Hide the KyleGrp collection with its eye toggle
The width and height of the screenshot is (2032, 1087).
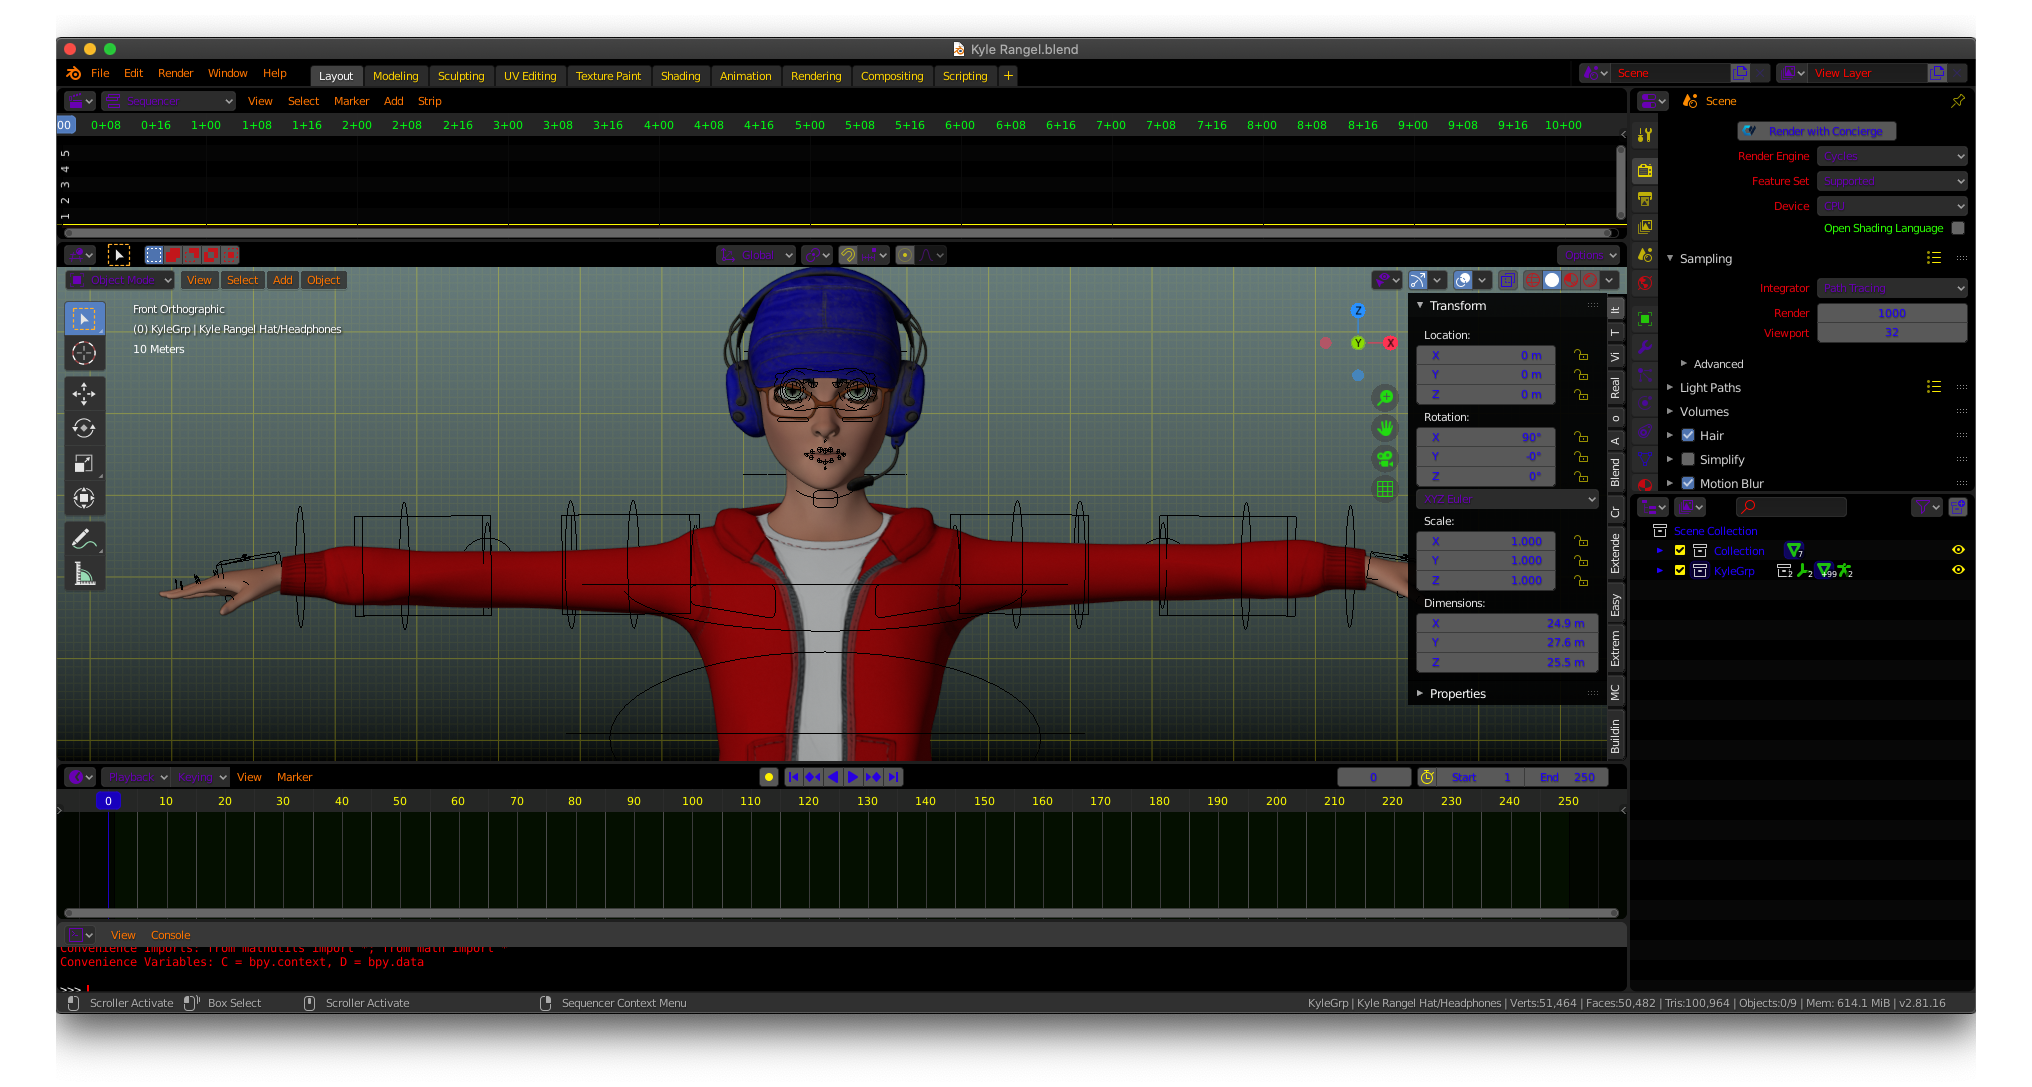pyautogui.click(x=1958, y=570)
